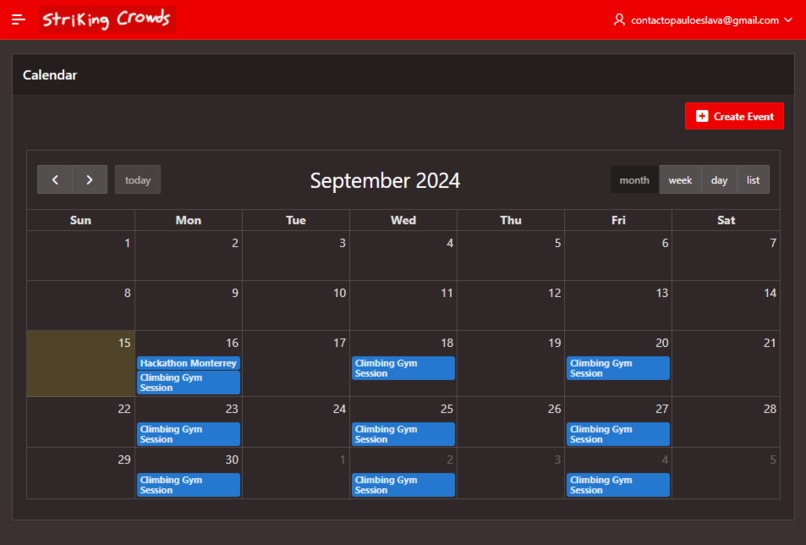Viewport: 806px width, 545px height.
Task: Switch to week view
Action: (680, 180)
